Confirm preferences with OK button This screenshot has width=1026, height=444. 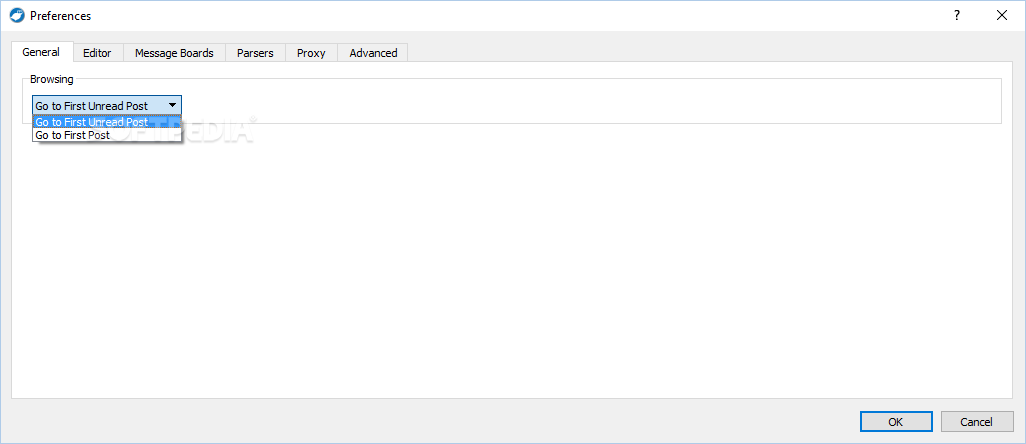point(896,422)
